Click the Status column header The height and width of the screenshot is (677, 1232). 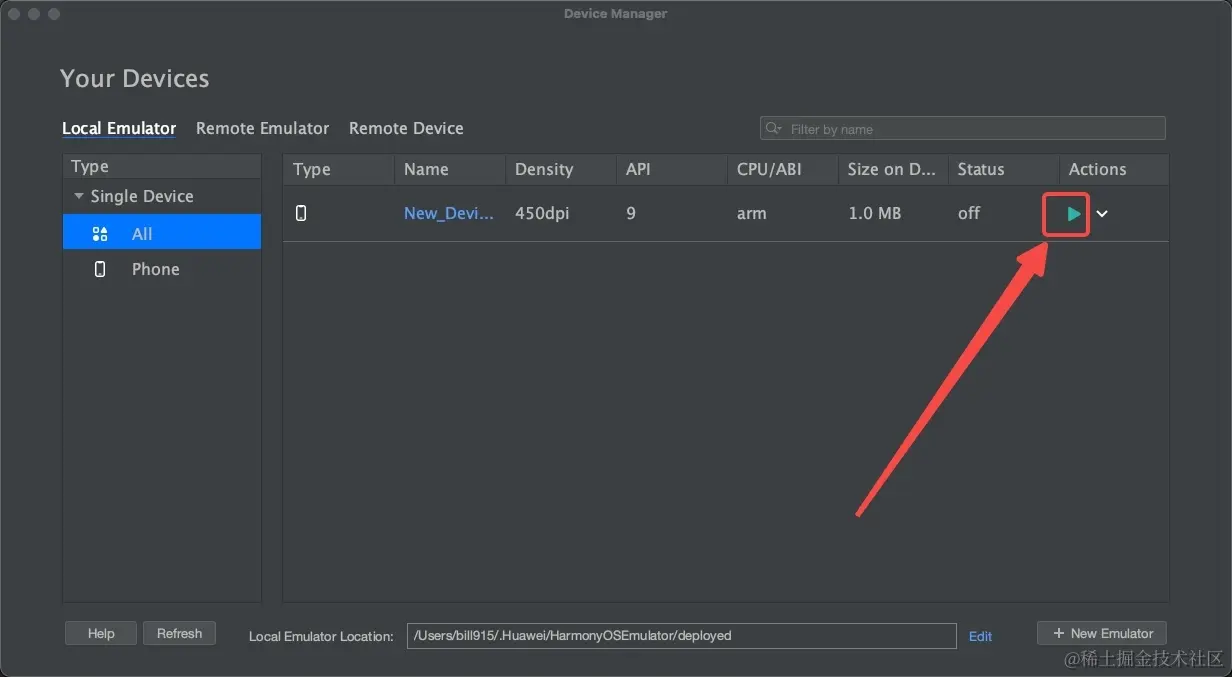click(x=980, y=169)
